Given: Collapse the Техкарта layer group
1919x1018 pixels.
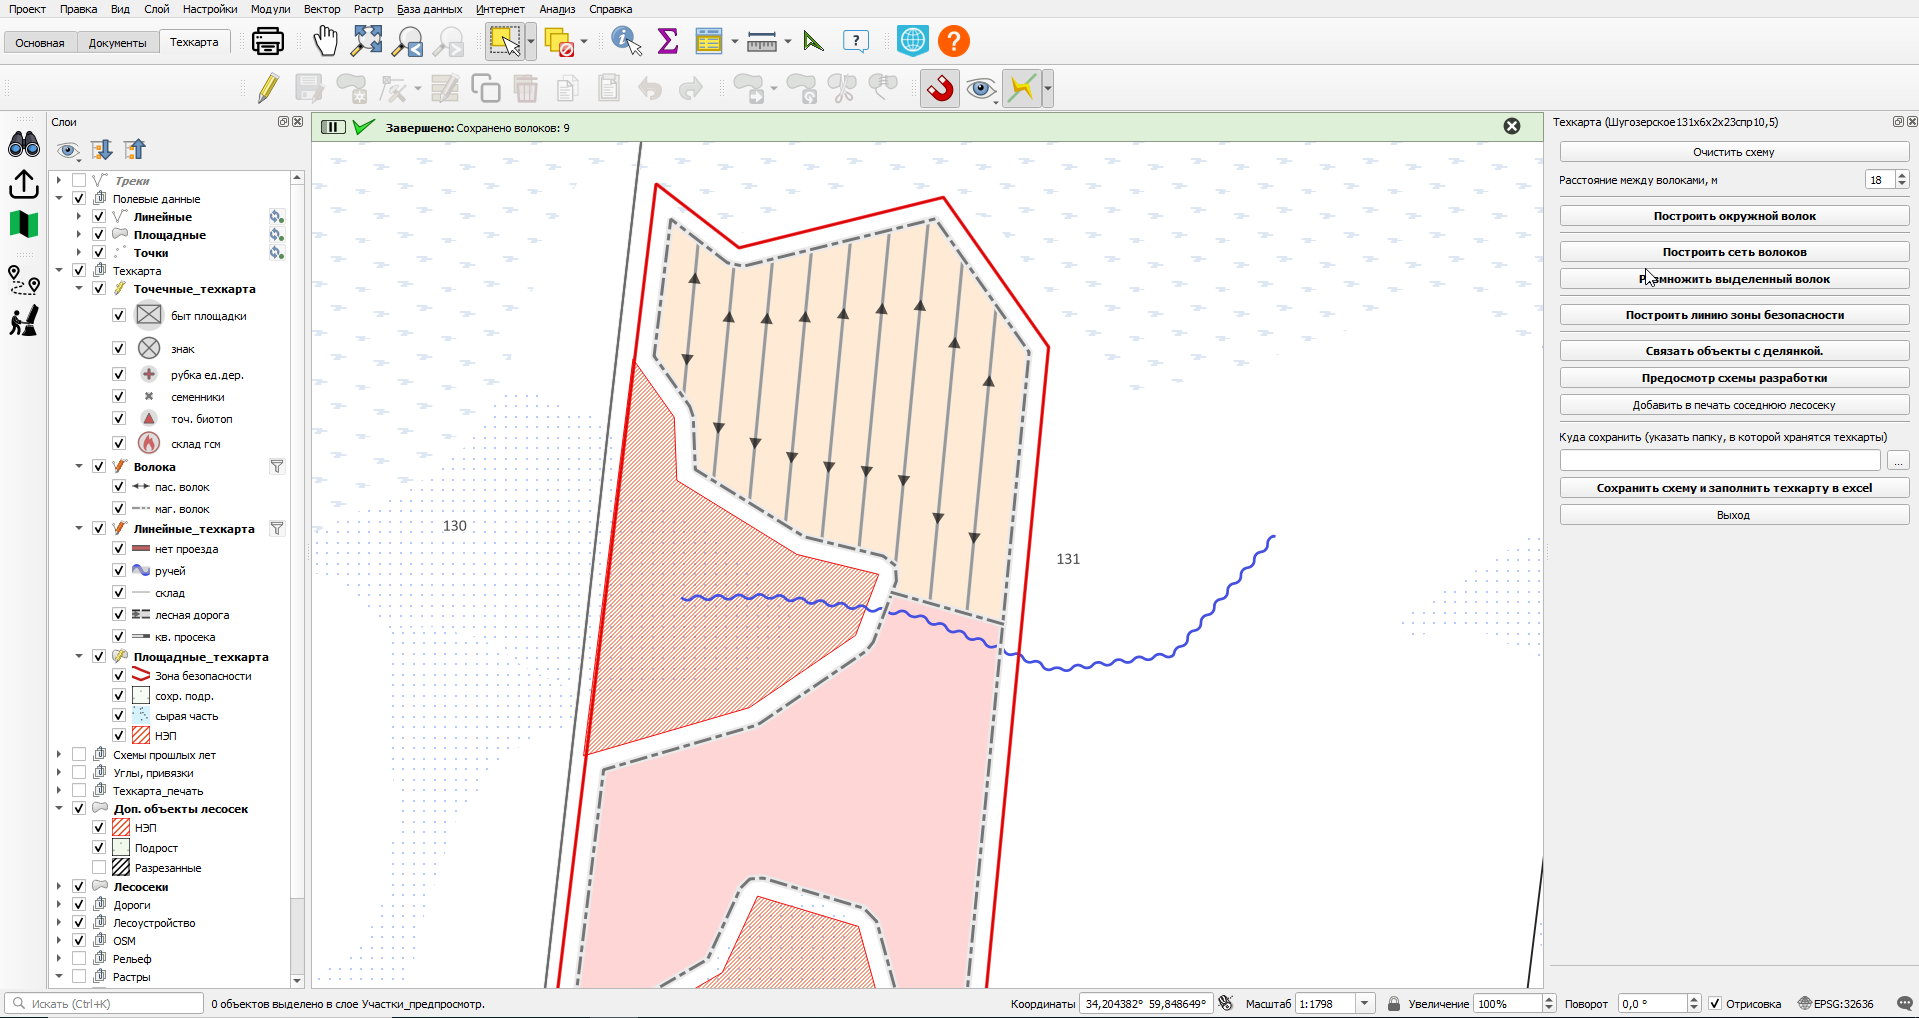Looking at the screenshot, I should [x=59, y=270].
